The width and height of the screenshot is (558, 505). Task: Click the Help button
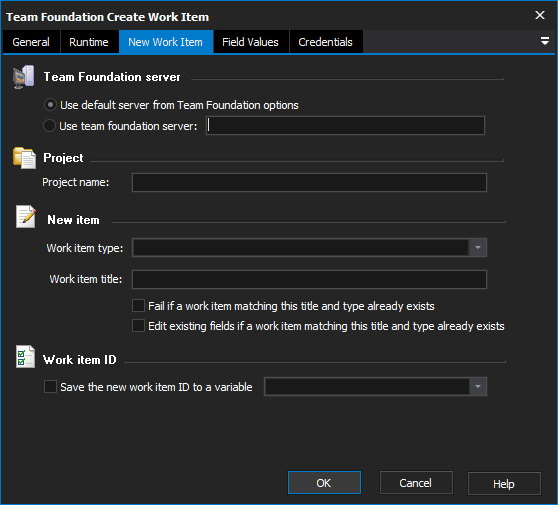[504, 484]
